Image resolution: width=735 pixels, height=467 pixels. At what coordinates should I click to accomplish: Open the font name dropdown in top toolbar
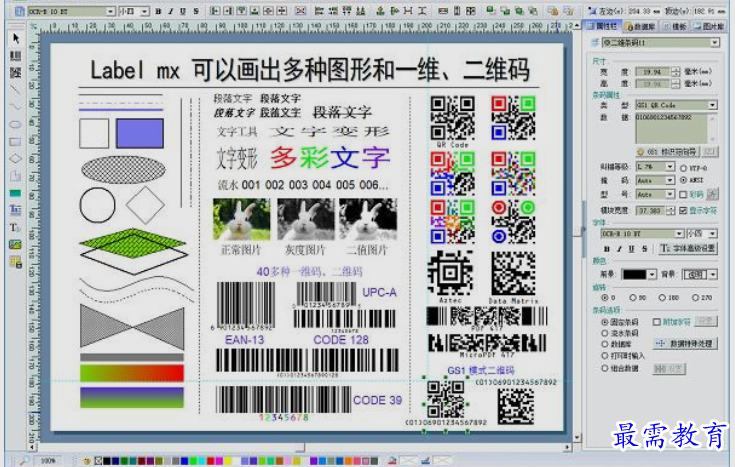point(111,11)
